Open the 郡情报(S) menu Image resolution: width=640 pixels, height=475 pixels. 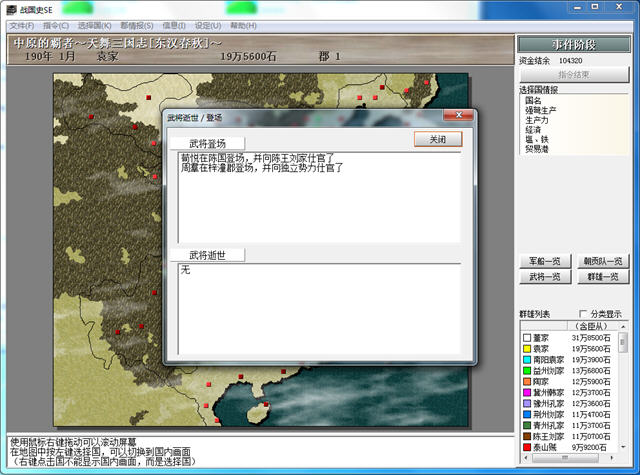click(137, 26)
